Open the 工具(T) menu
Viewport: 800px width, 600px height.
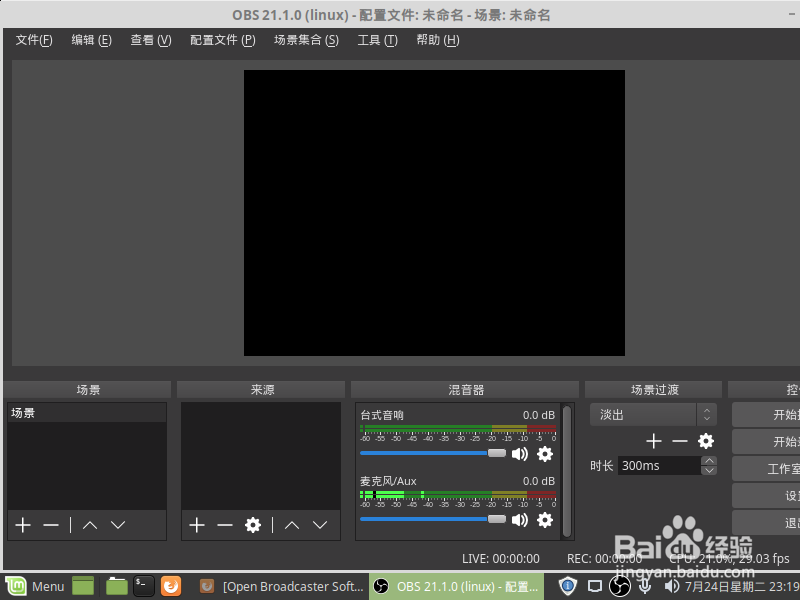click(x=377, y=40)
